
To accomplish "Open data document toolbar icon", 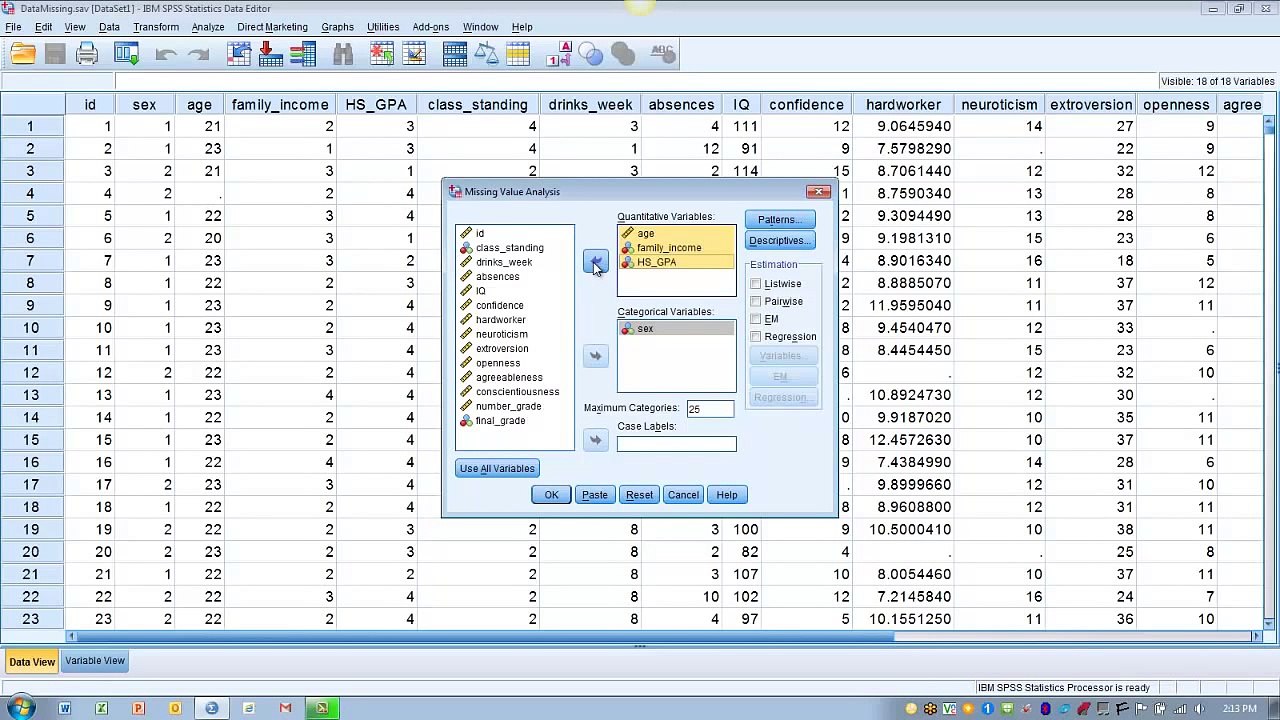I will 23,55.
